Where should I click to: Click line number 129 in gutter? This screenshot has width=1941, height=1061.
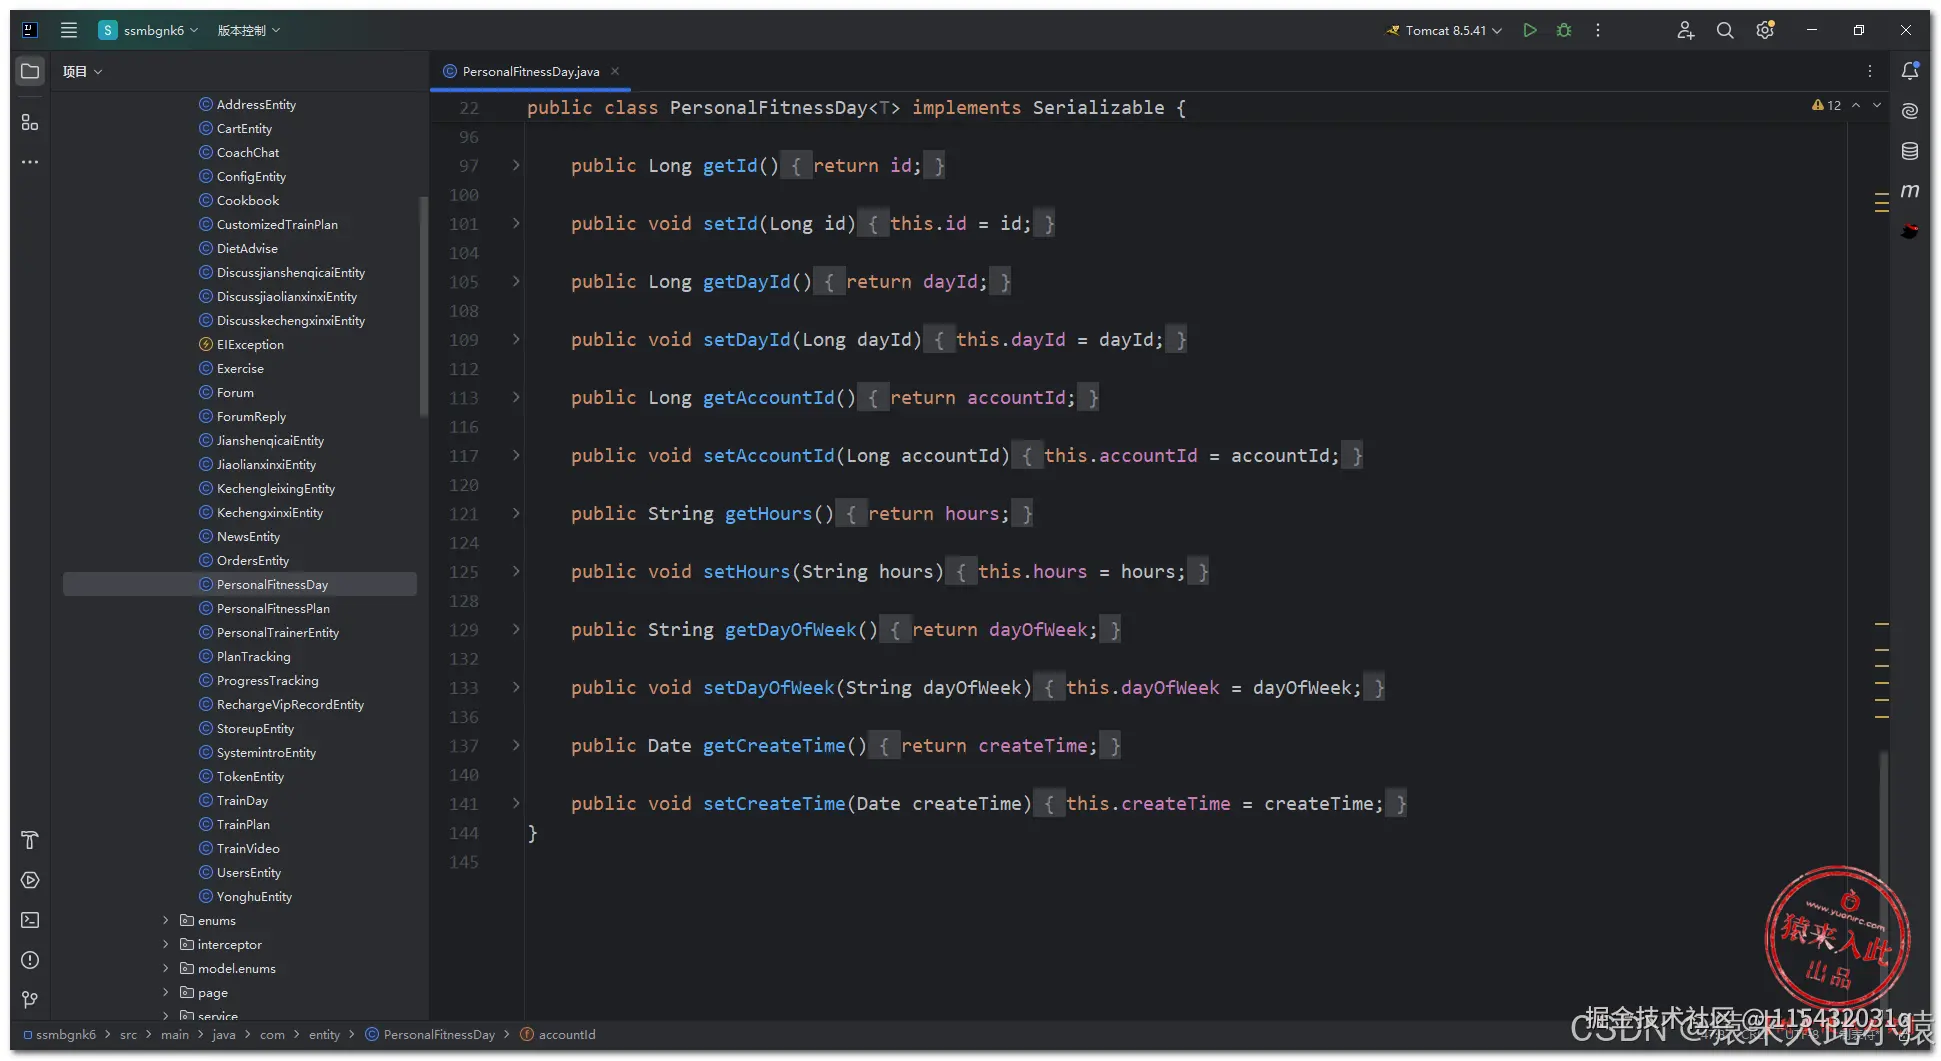pos(464,629)
